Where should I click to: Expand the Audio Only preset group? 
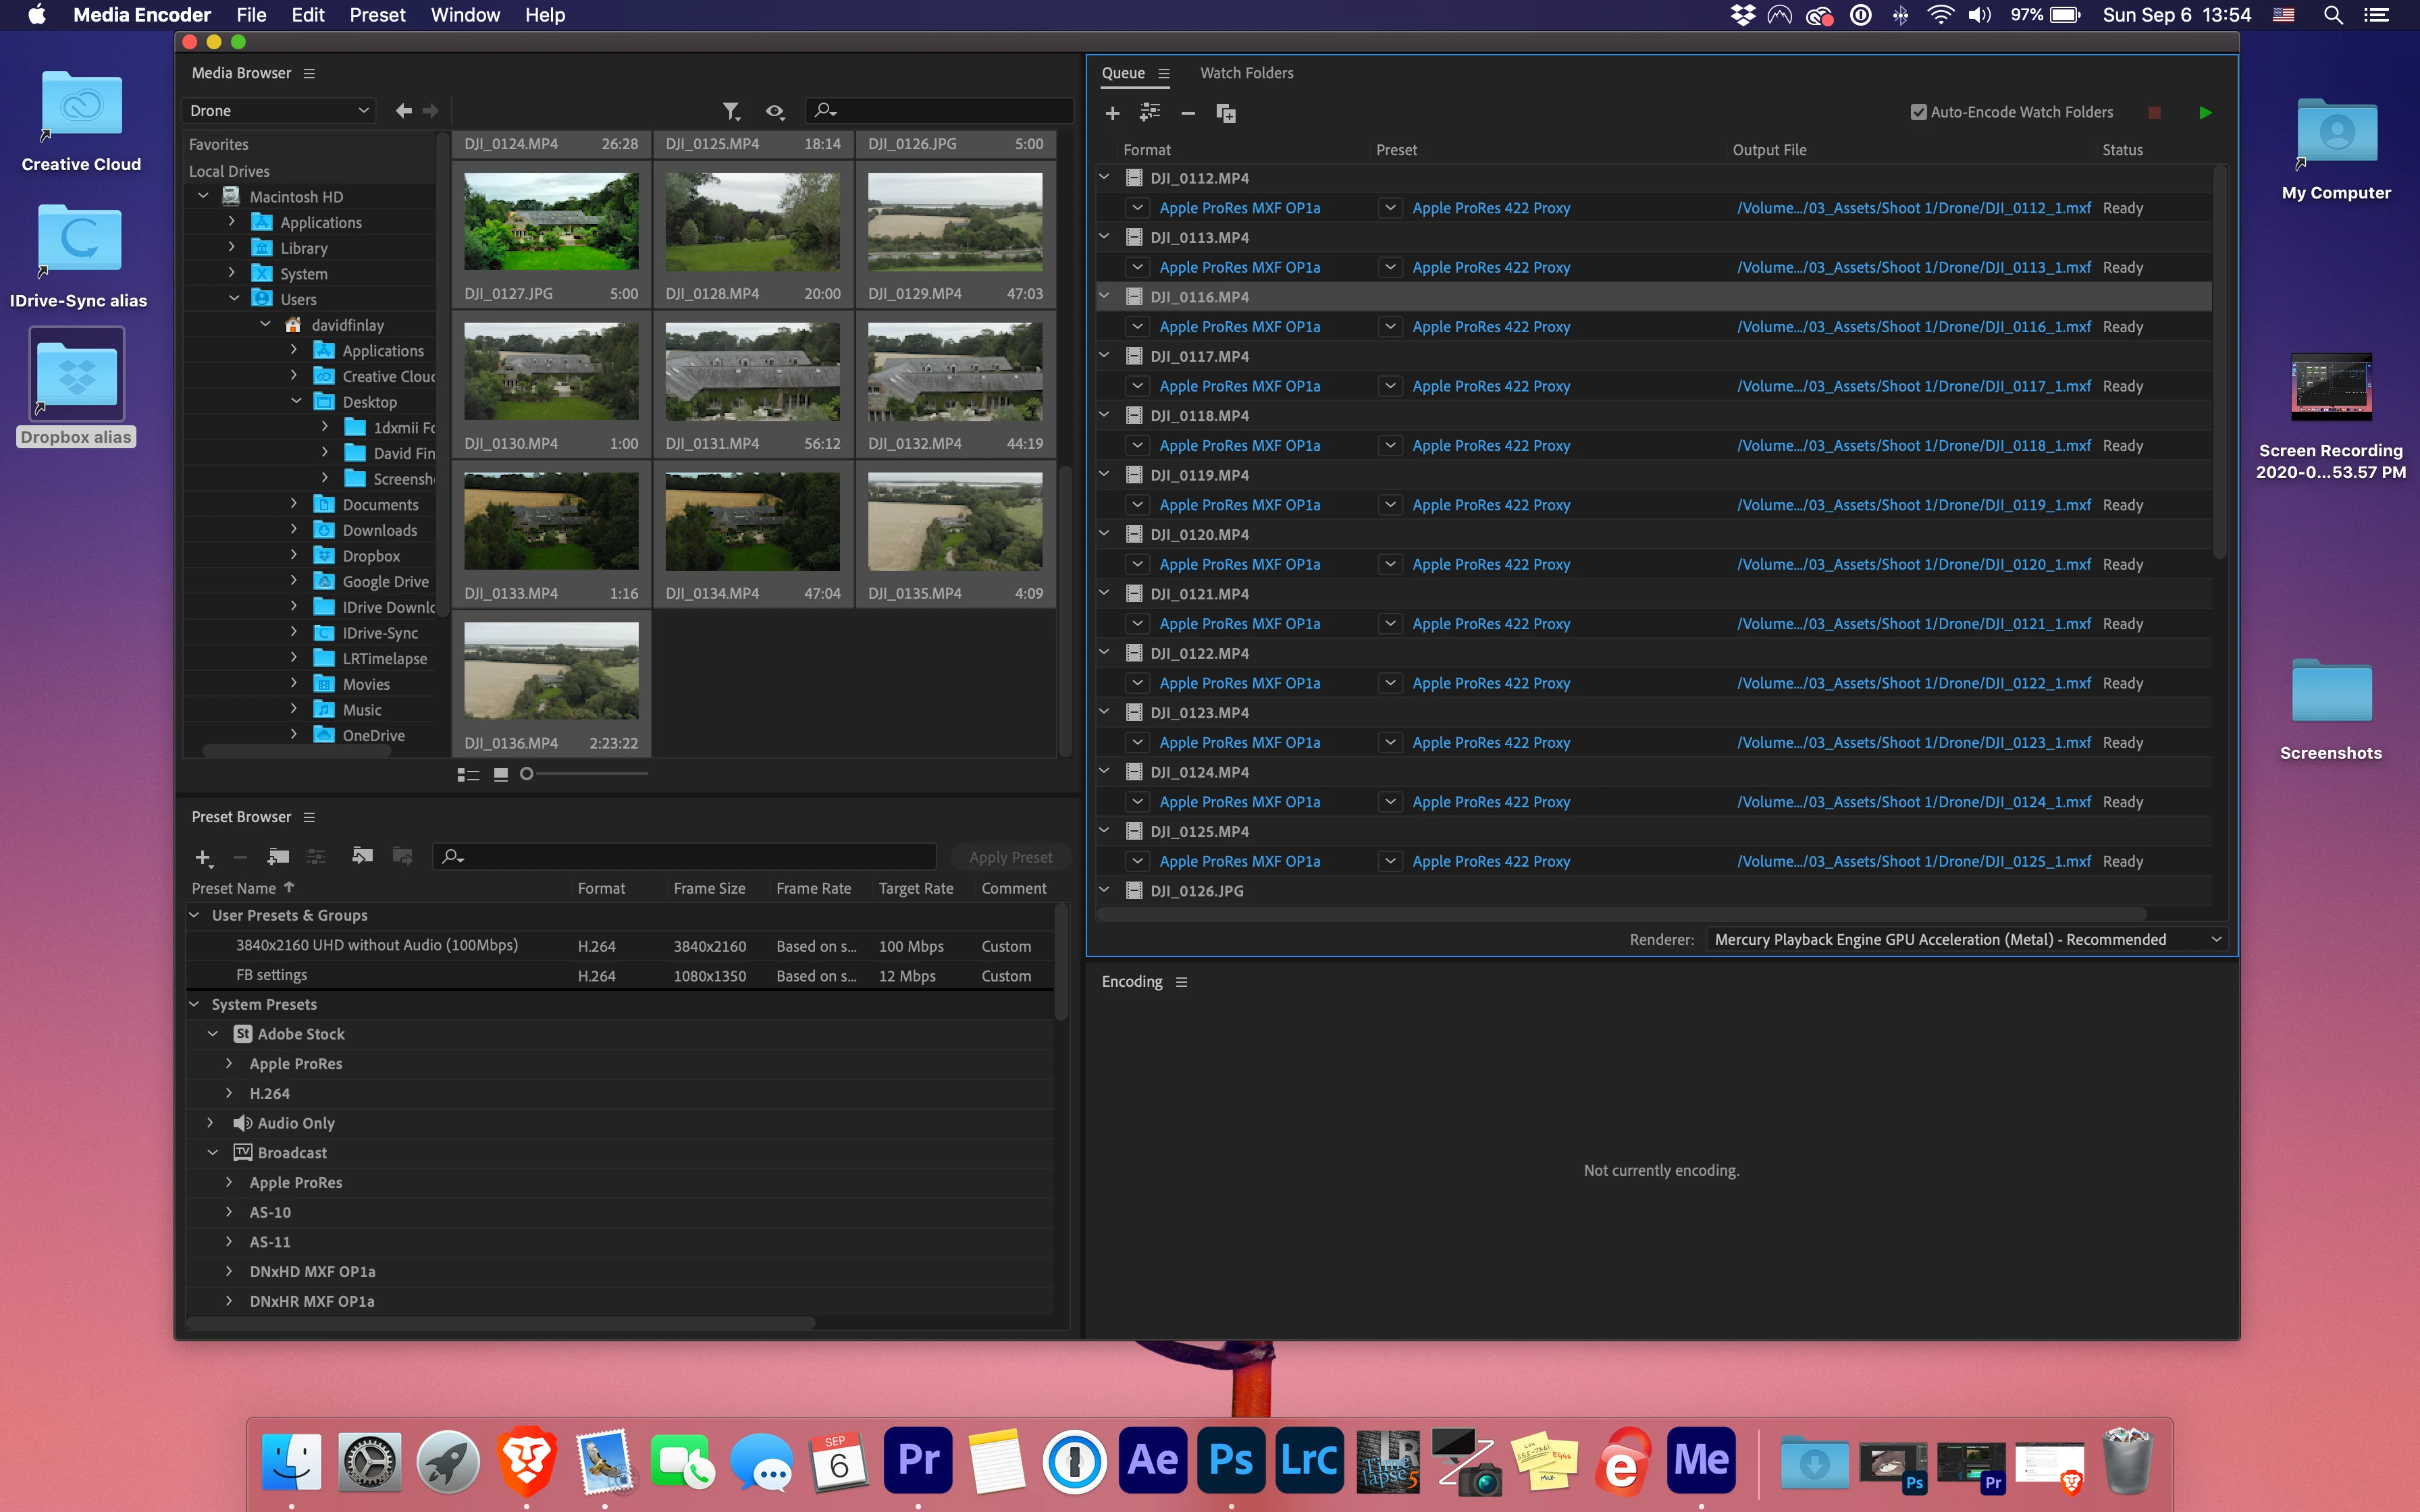(x=211, y=1123)
